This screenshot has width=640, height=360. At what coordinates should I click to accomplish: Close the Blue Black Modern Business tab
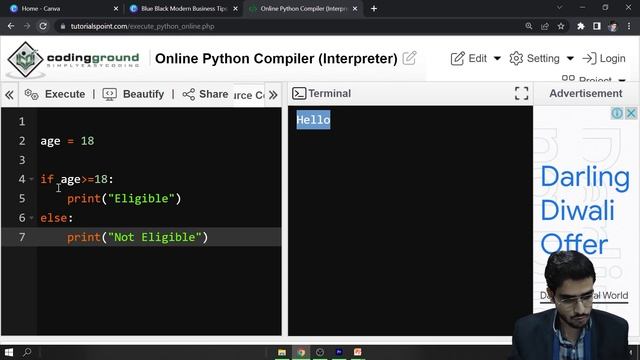coord(236,9)
